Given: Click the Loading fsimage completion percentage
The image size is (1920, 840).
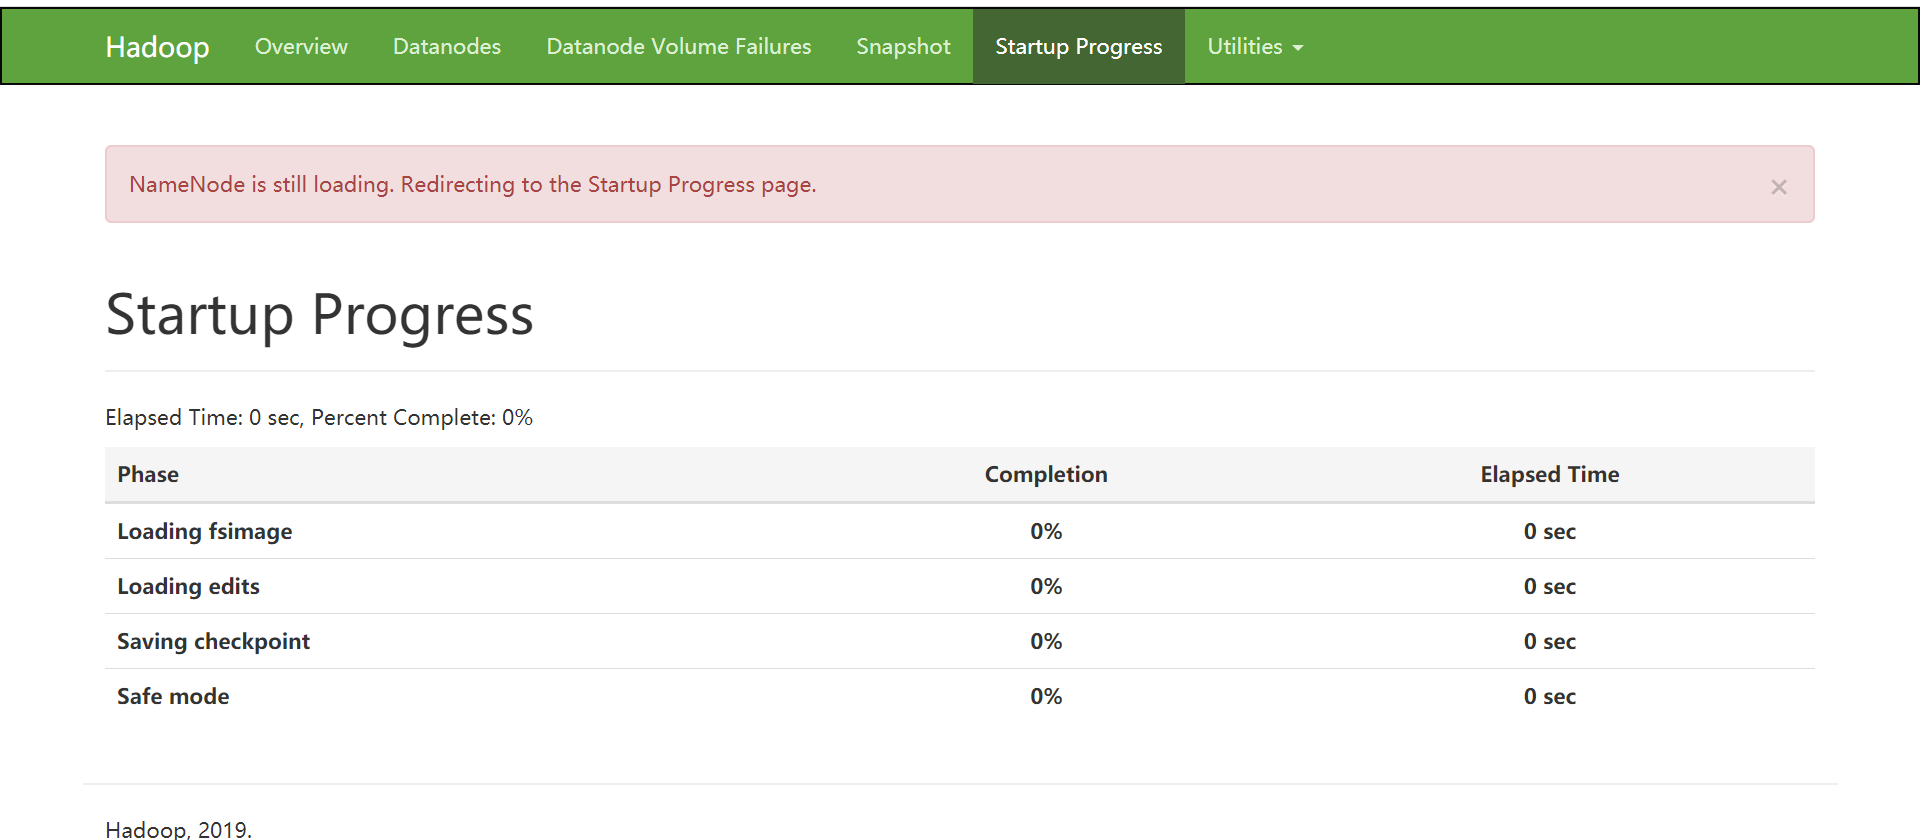Looking at the screenshot, I should click(1046, 532).
